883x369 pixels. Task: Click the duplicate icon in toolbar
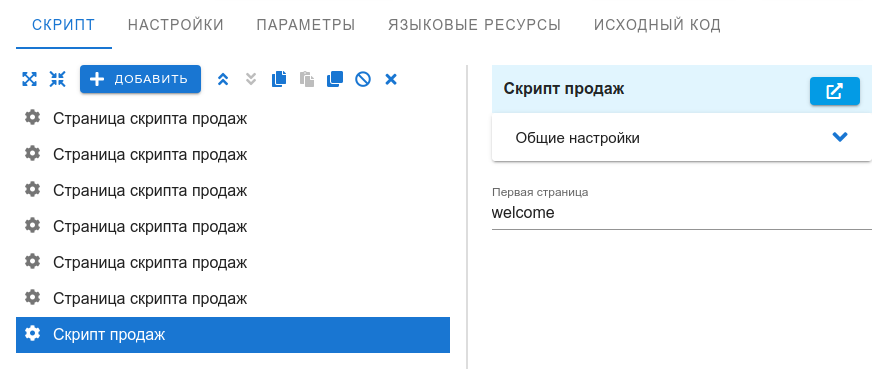click(335, 79)
